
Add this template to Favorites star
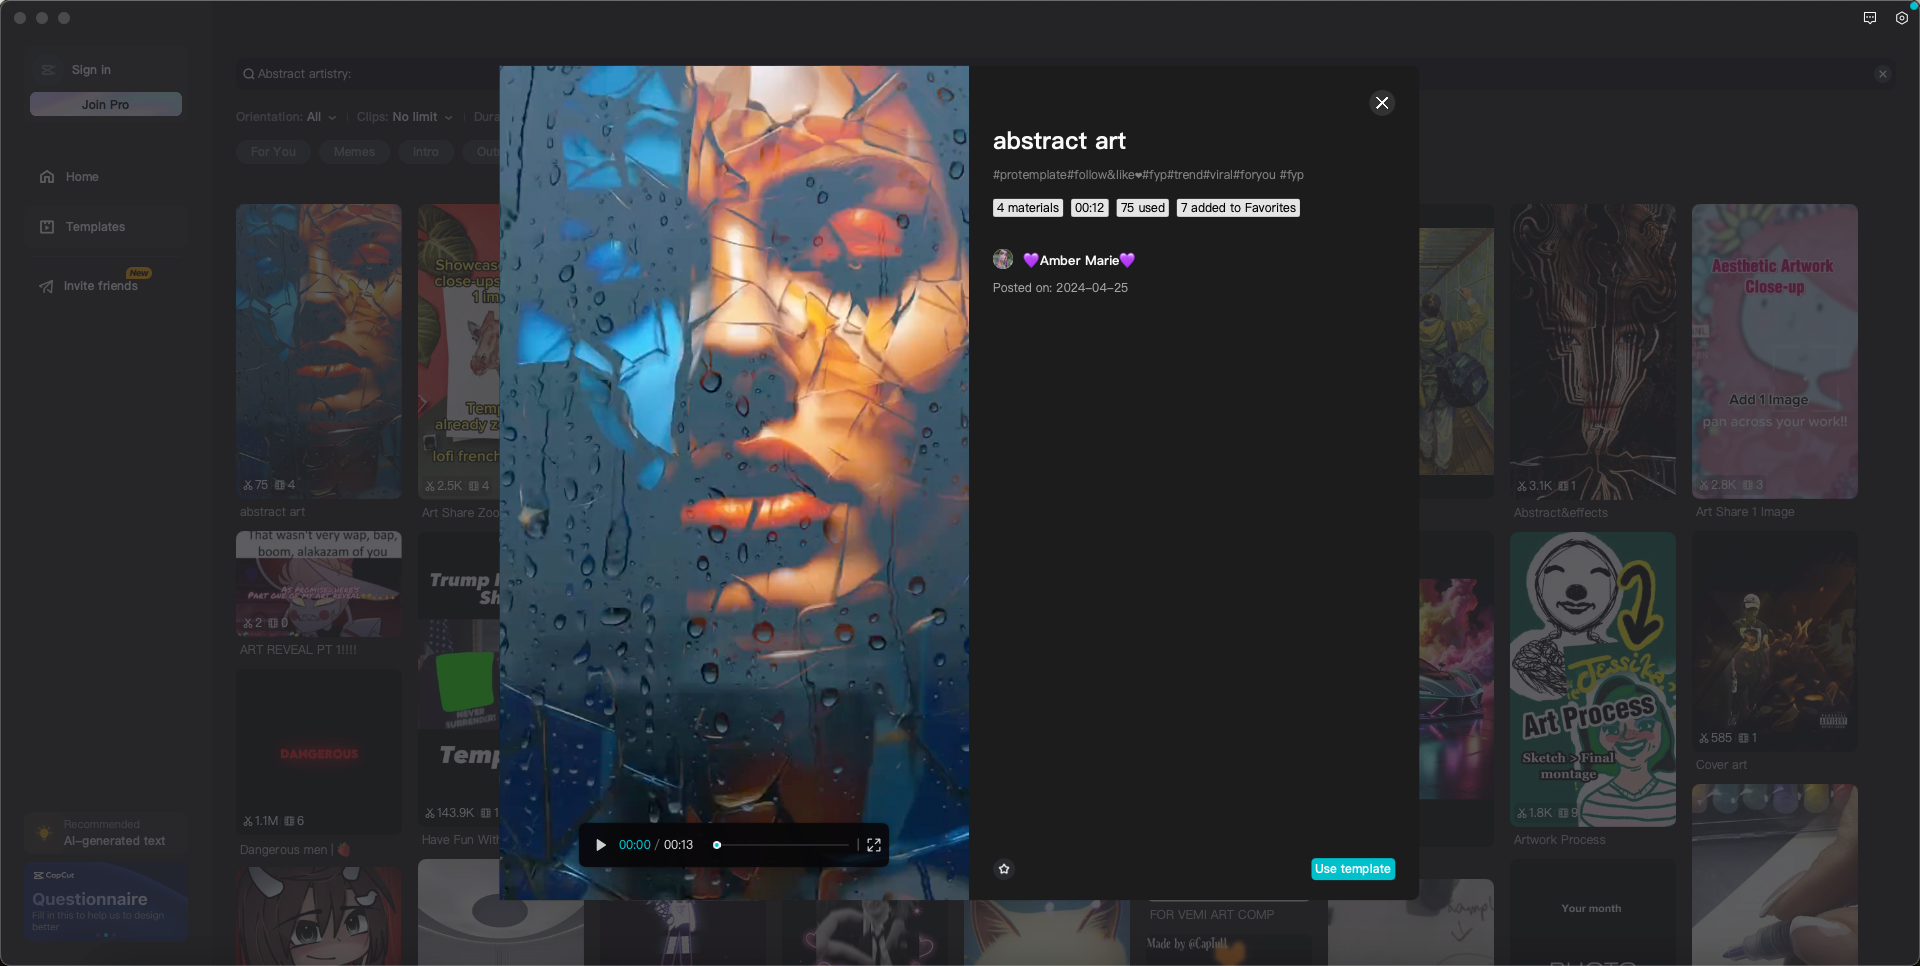click(1004, 869)
